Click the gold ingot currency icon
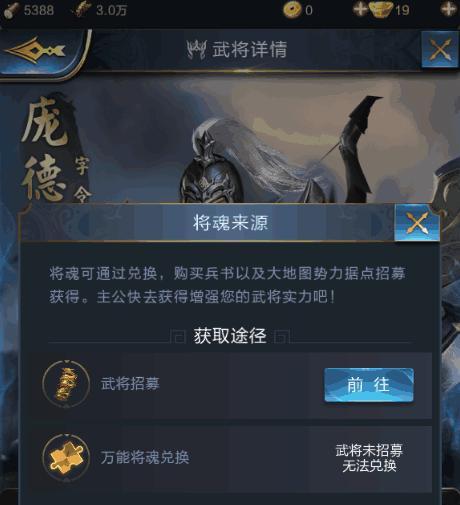 click(x=381, y=9)
